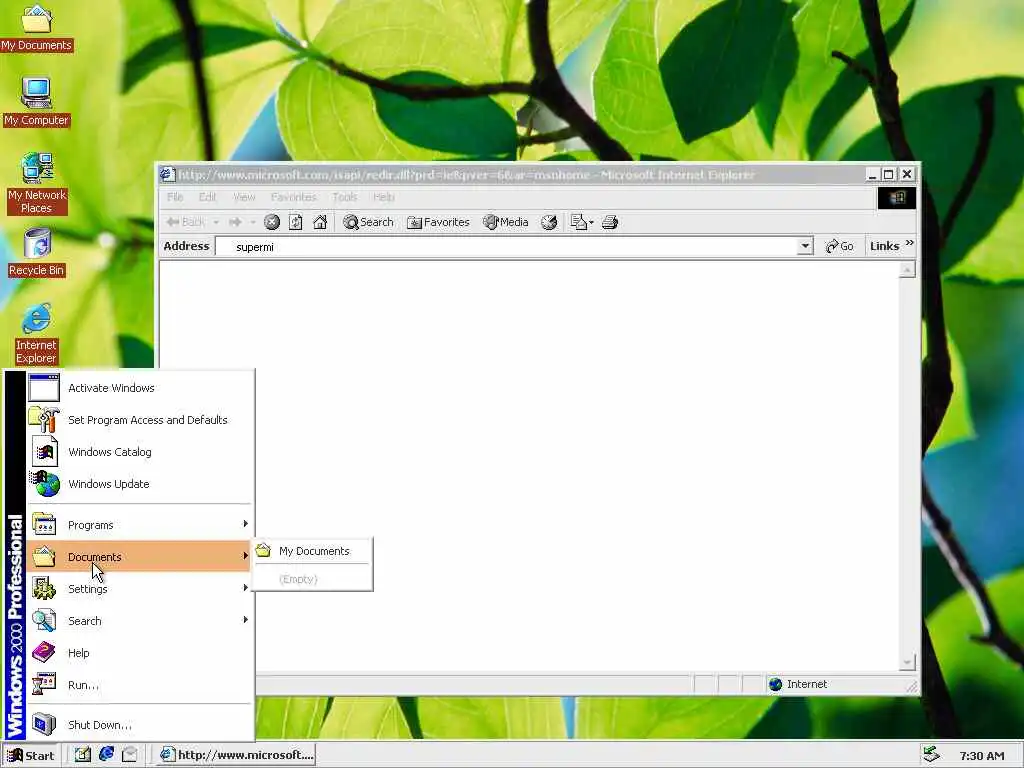Minimize the Internet Explorer window
The image size is (1024, 768).
(872, 174)
